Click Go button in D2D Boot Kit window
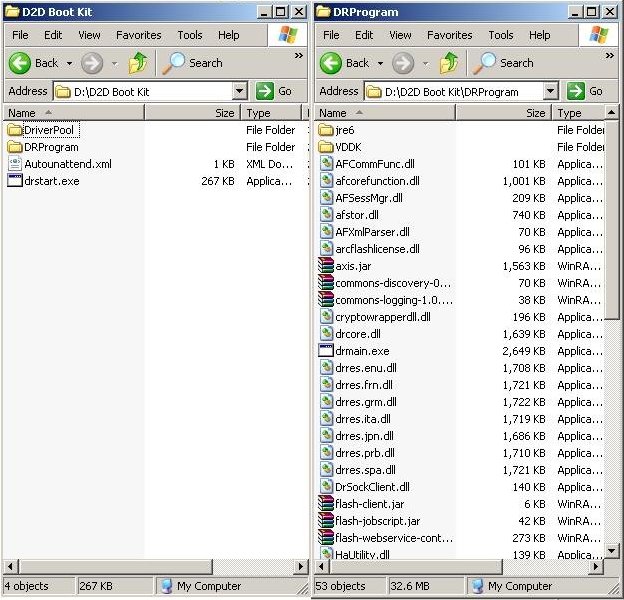Screen dimensions: 624x600 pyautogui.click(x=275, y=91)
